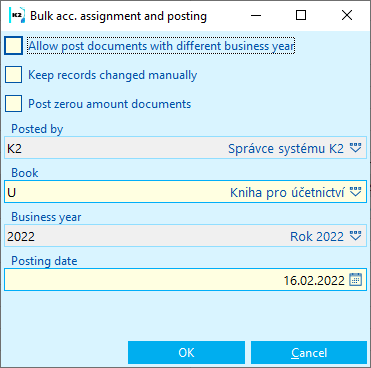
Task: Click the Kniha pro účetnictví description text
Action: click(287, 192)
